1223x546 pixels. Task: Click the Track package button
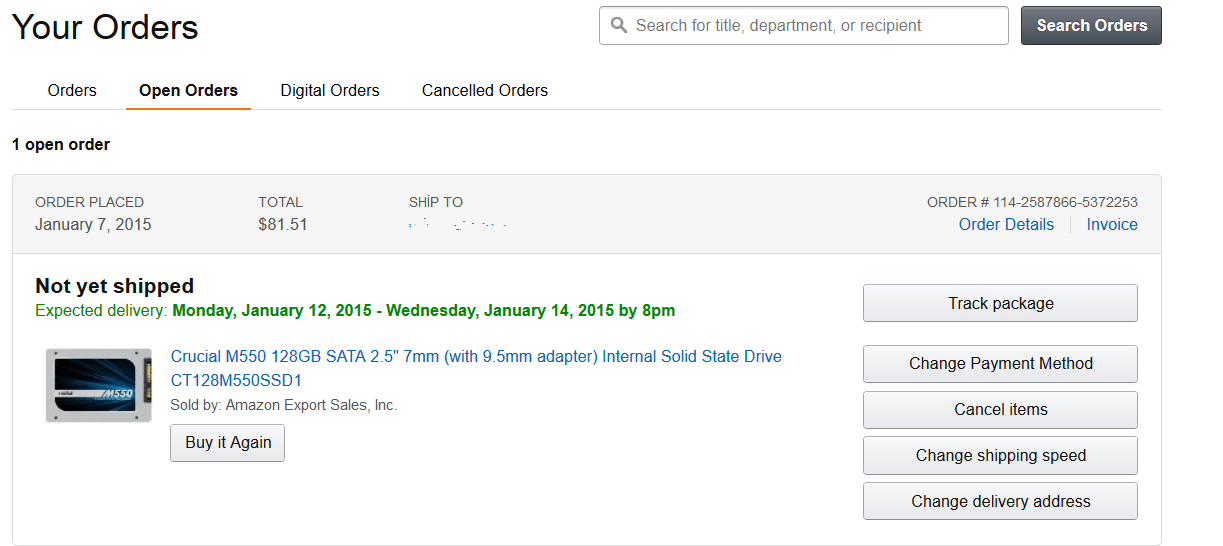click(x=1000, y=303)
